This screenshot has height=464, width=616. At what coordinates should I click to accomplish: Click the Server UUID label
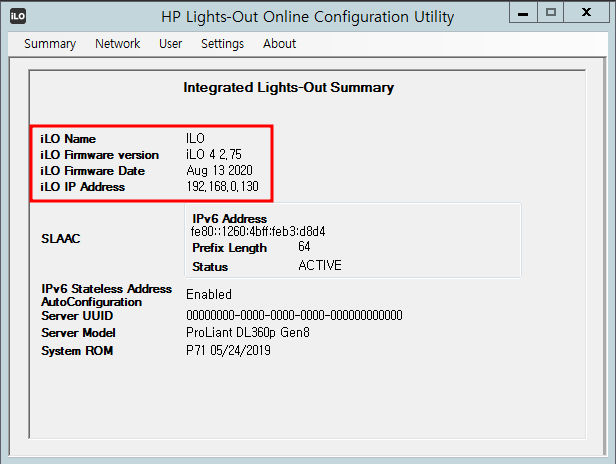pos(77,316)
